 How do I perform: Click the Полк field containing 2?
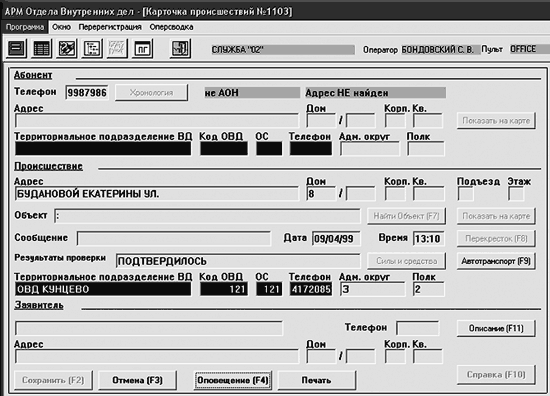(x=428, y=289)
